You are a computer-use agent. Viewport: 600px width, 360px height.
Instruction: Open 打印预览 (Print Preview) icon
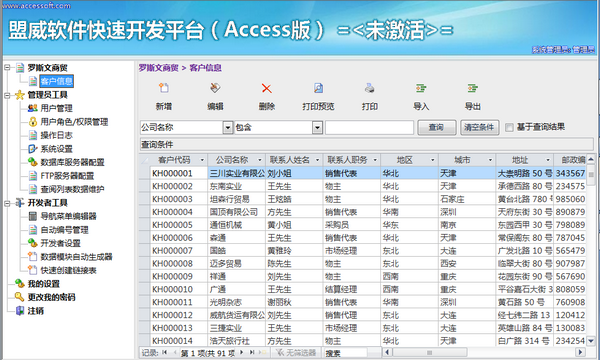coord(318,88)
